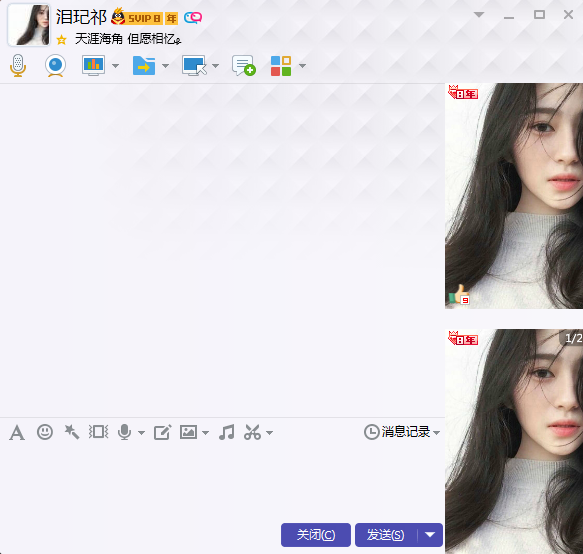Send a window shake
583x554 pixels.
point(99,432)
